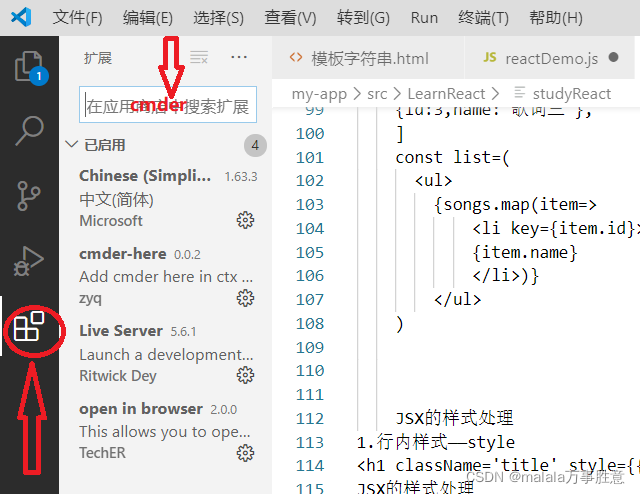The image size is (640, 494).
Task: Open the Explorer files icon
Action: click(x=29, y=67)
